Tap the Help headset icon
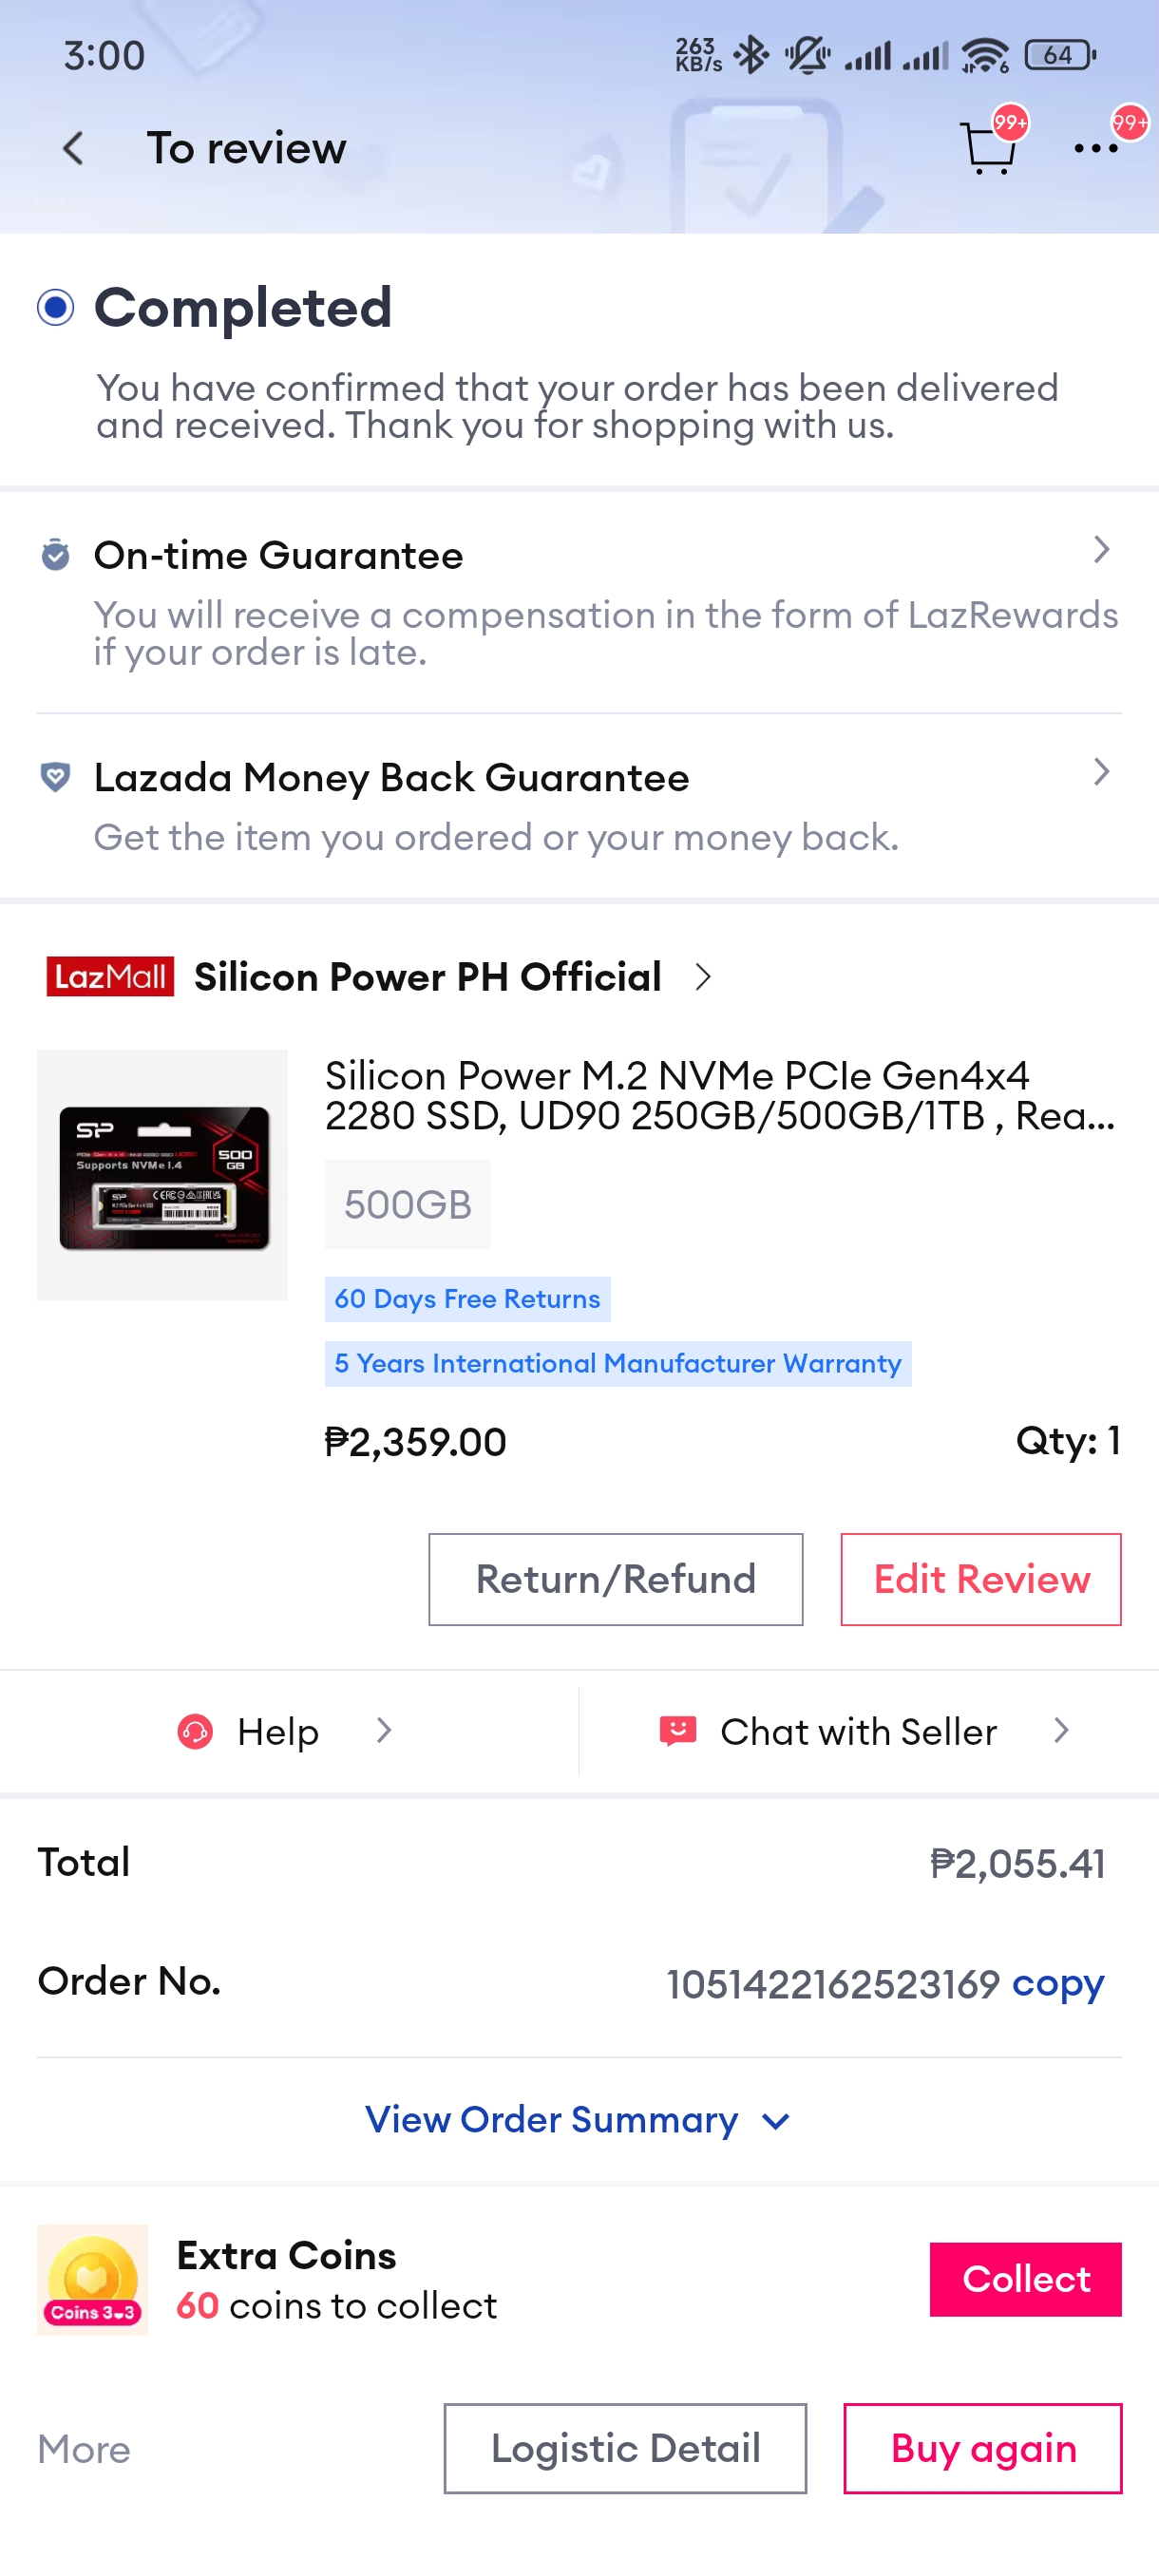This screenshot has height=2576, width=1159. pyautogui.click(x=195, y=1731)
